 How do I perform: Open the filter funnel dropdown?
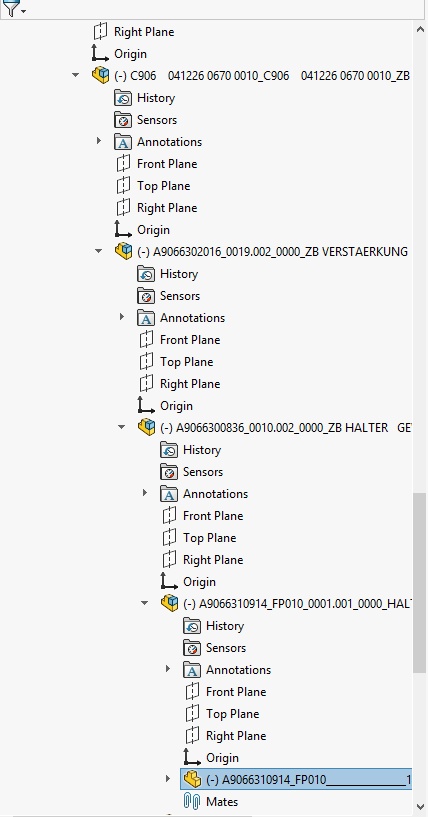click(14, 8)
